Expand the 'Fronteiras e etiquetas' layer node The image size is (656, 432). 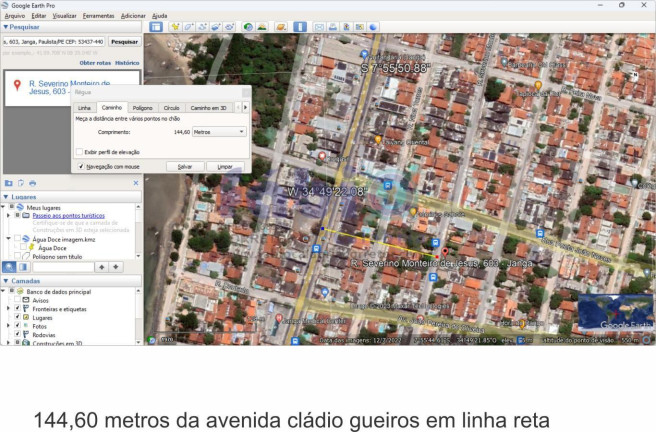point(8,308)
